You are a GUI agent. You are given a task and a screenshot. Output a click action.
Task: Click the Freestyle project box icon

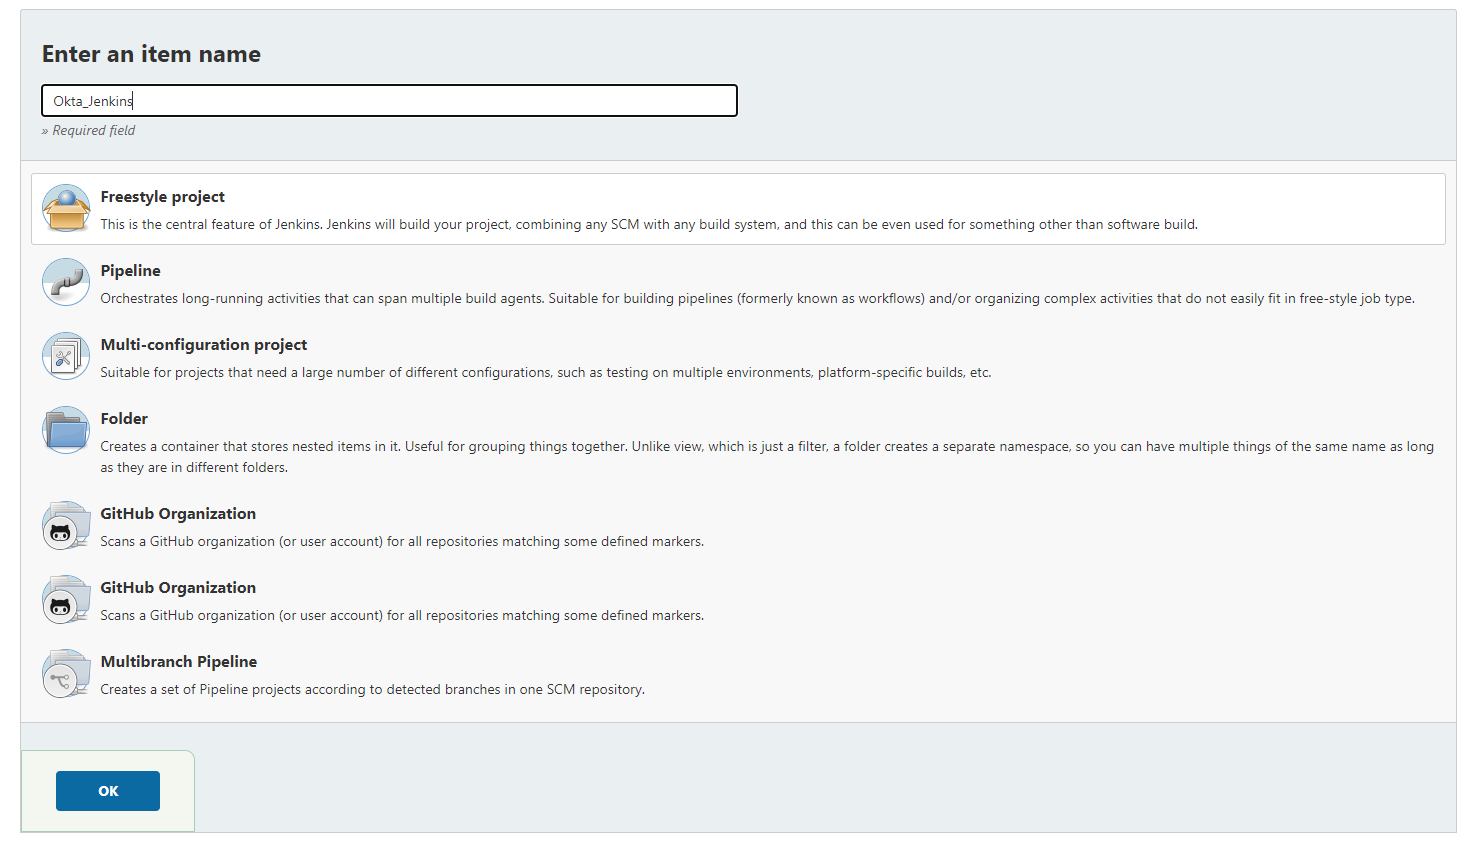66,208
